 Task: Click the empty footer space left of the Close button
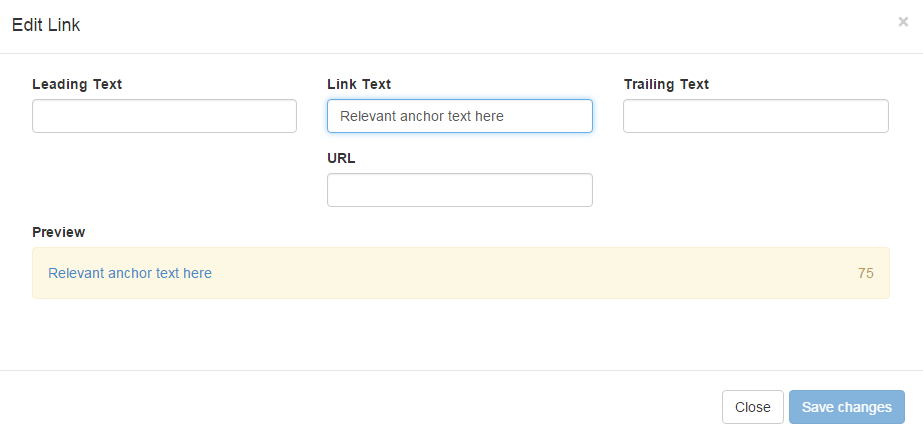coord(353,407)
